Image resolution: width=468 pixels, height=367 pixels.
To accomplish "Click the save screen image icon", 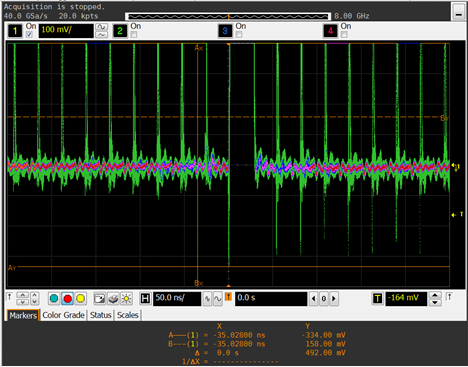I will pos(100,298).
